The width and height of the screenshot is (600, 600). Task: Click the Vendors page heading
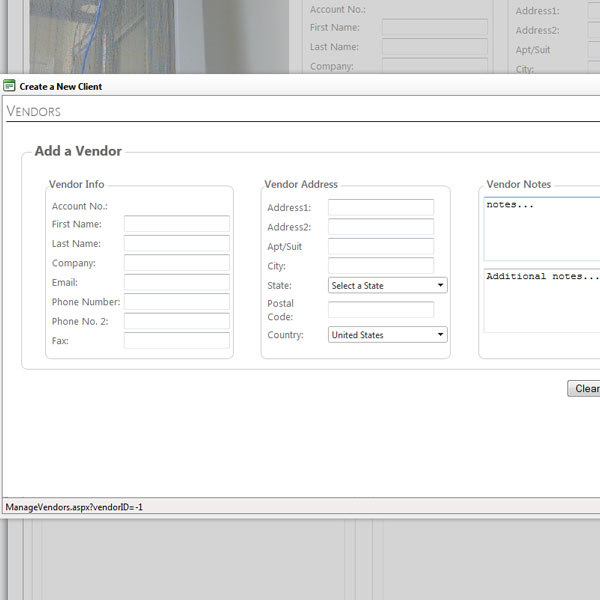(x=34, y=111)
